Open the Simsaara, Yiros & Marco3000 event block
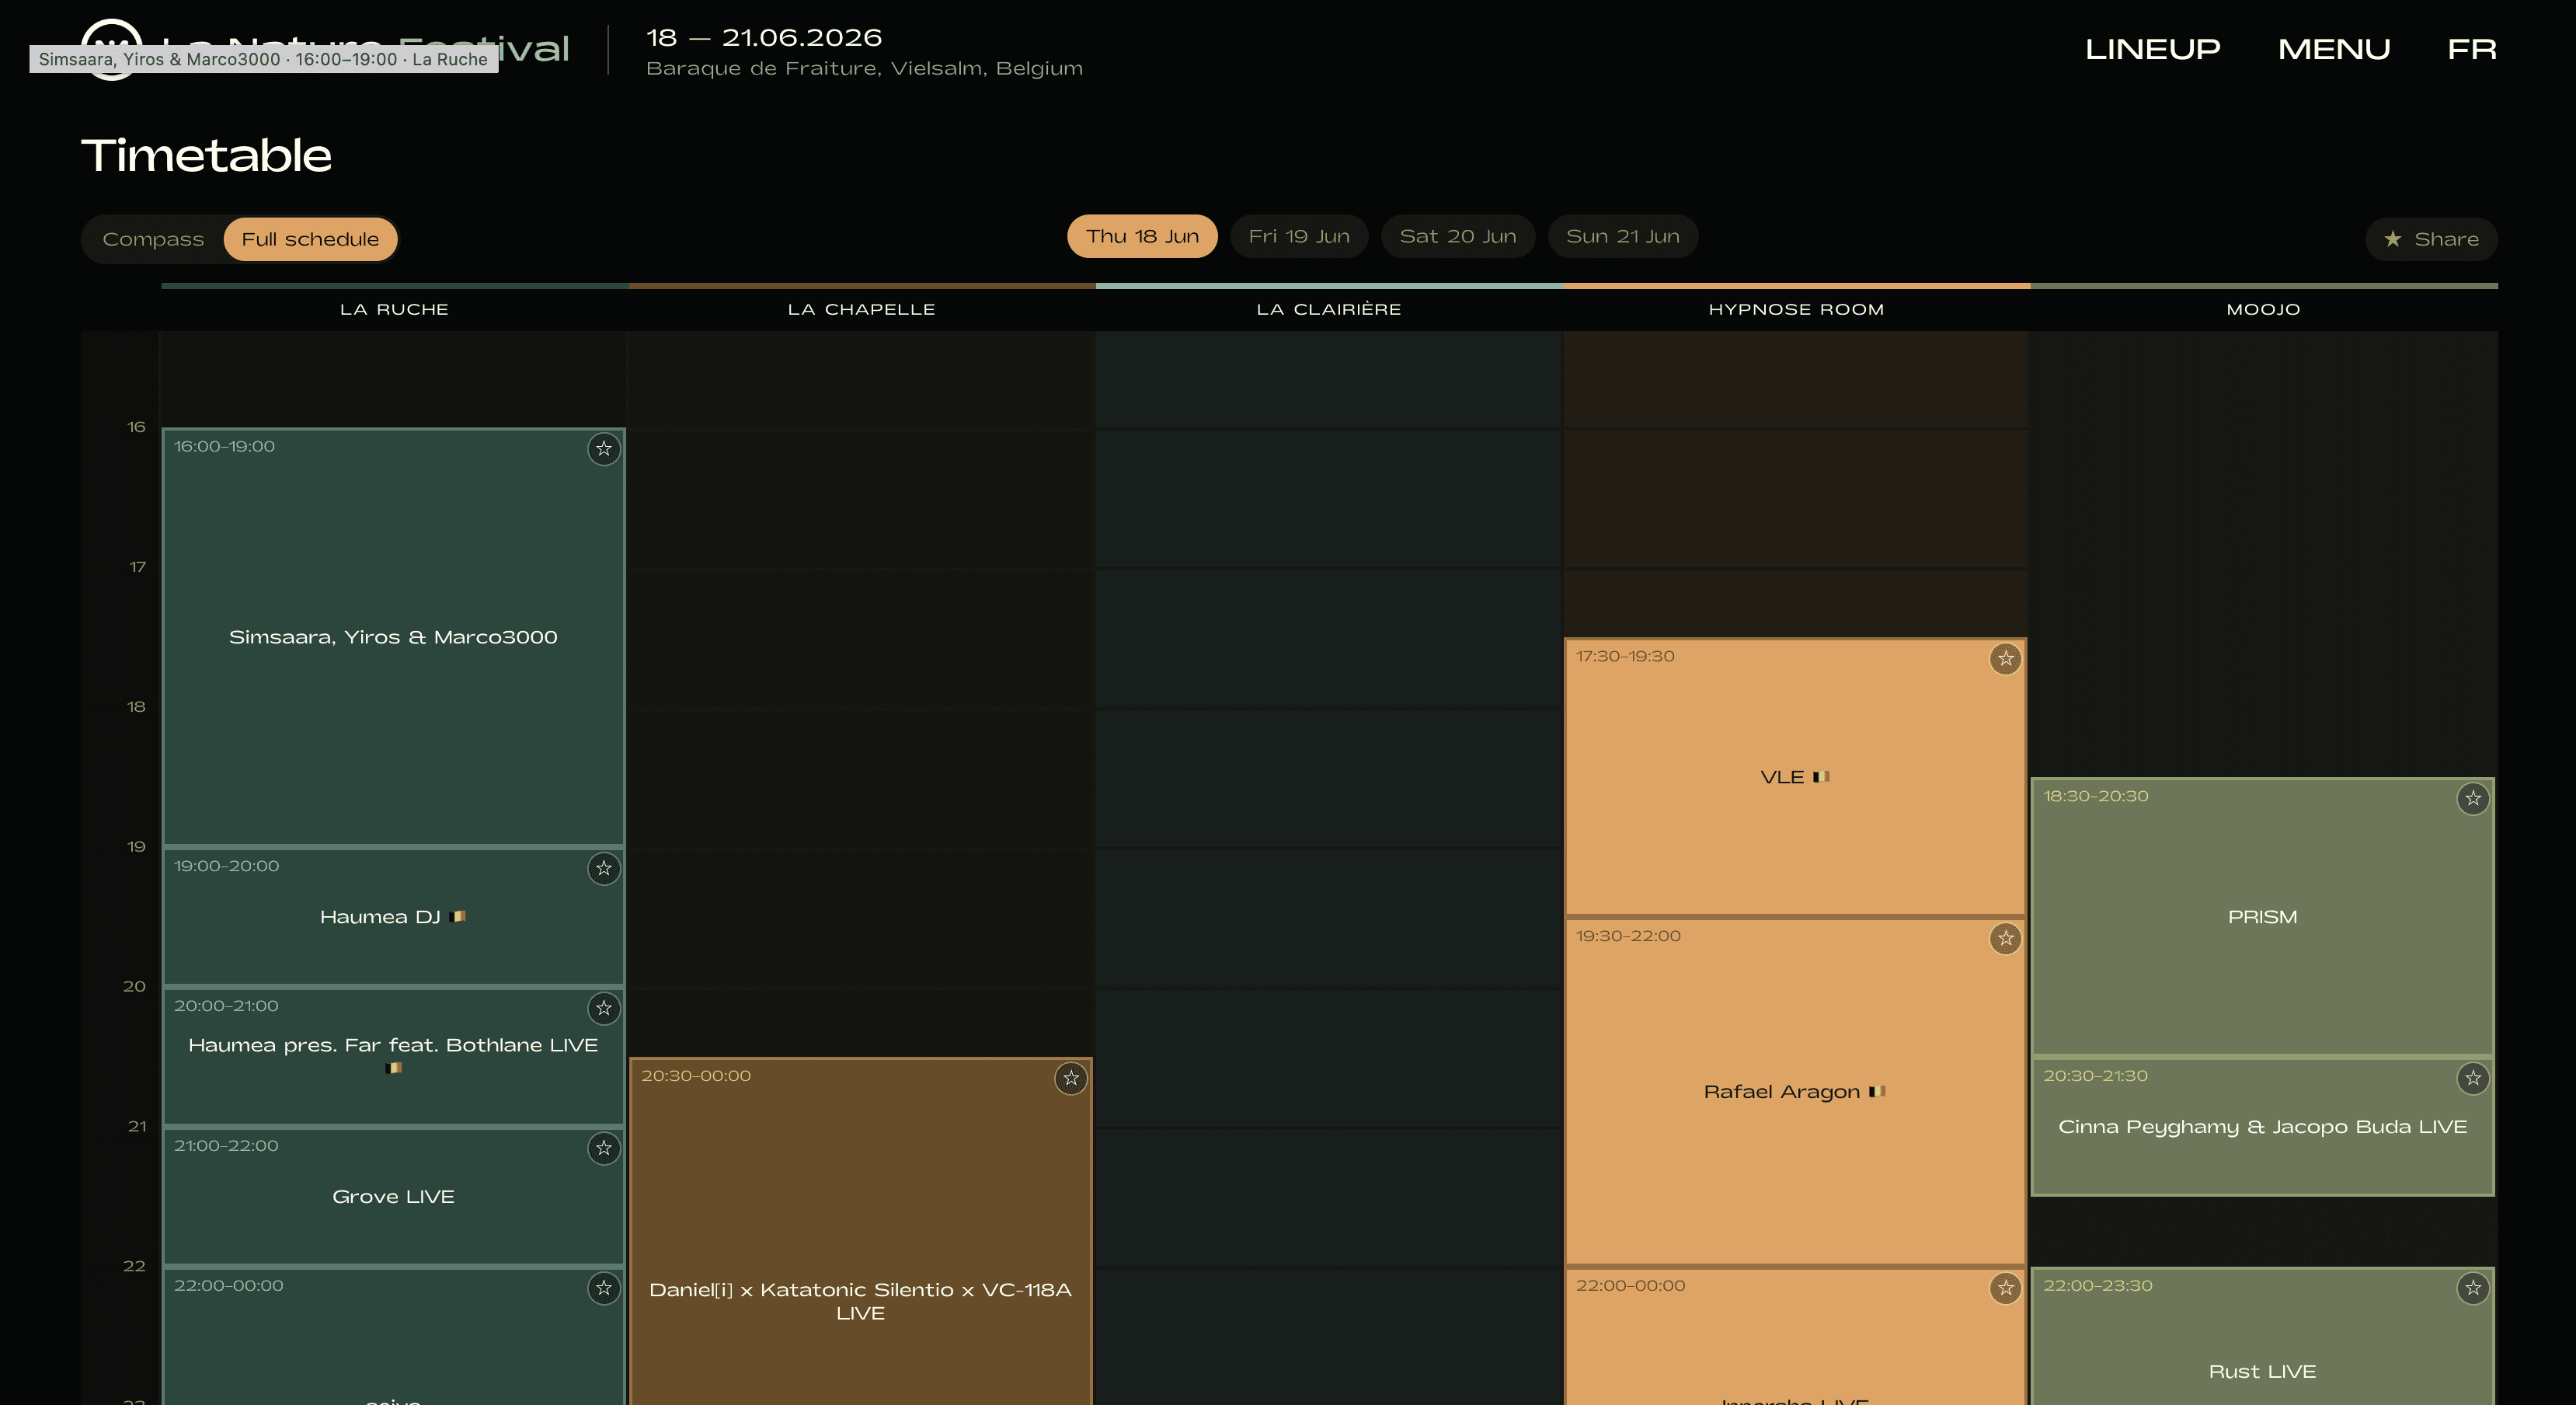The height and width of the screenshot is (1405, 2576). pyautogui.click(x=393, y=637)
